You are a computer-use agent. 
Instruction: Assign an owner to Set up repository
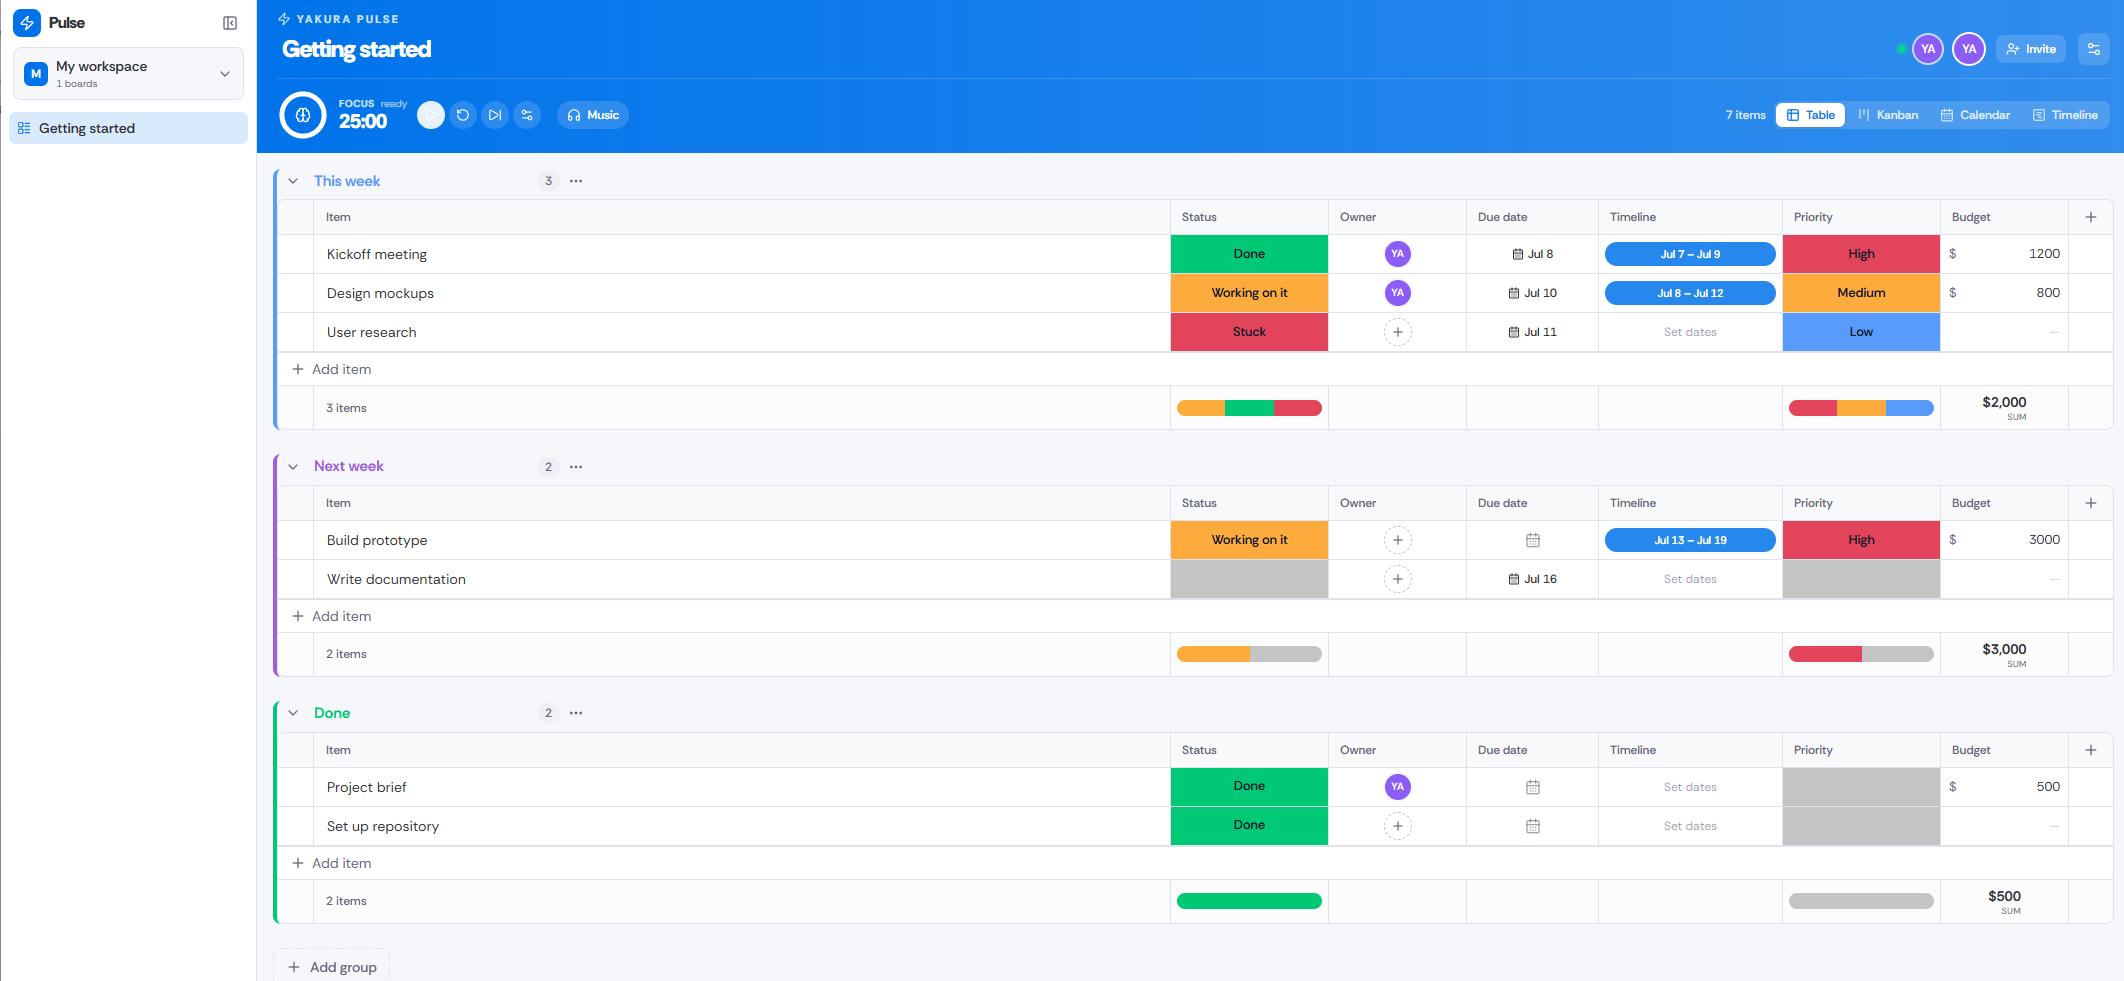click(1398, 826)
